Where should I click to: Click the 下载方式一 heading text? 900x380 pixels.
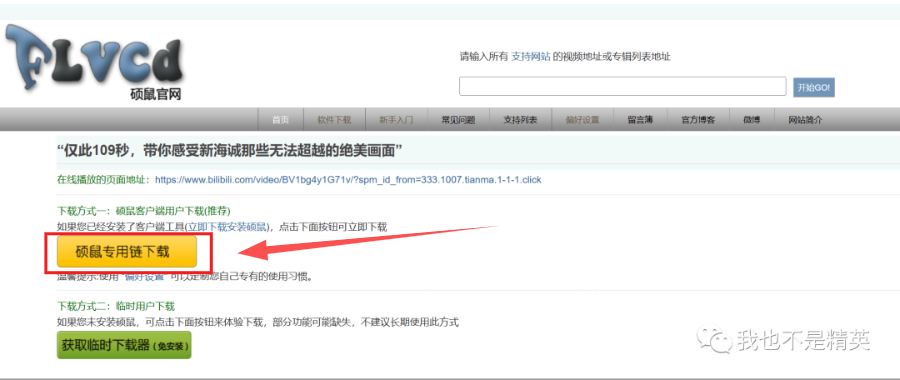pos(144,211)
